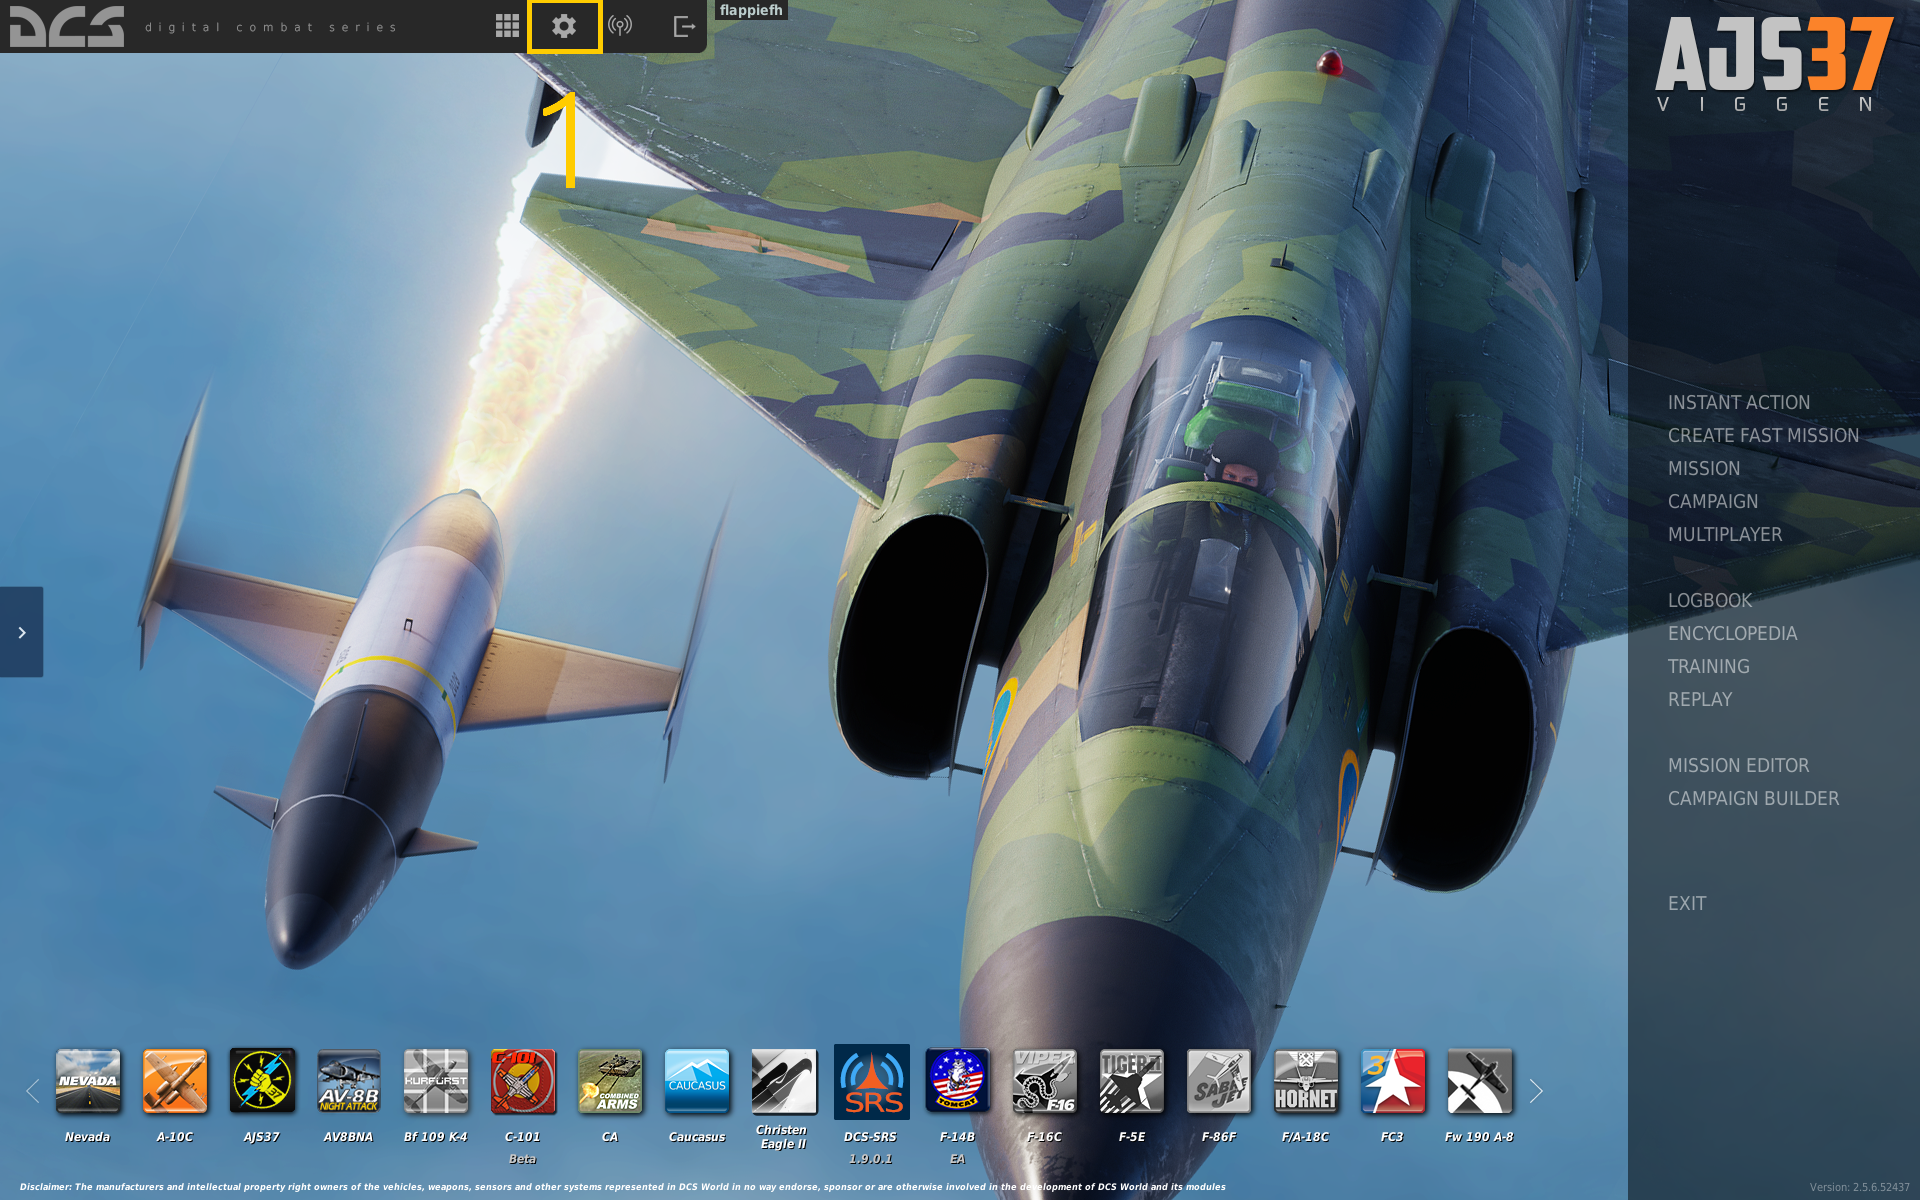1920x1200 pixels.
Task: Open the Training menu item
Action: 1709,666
